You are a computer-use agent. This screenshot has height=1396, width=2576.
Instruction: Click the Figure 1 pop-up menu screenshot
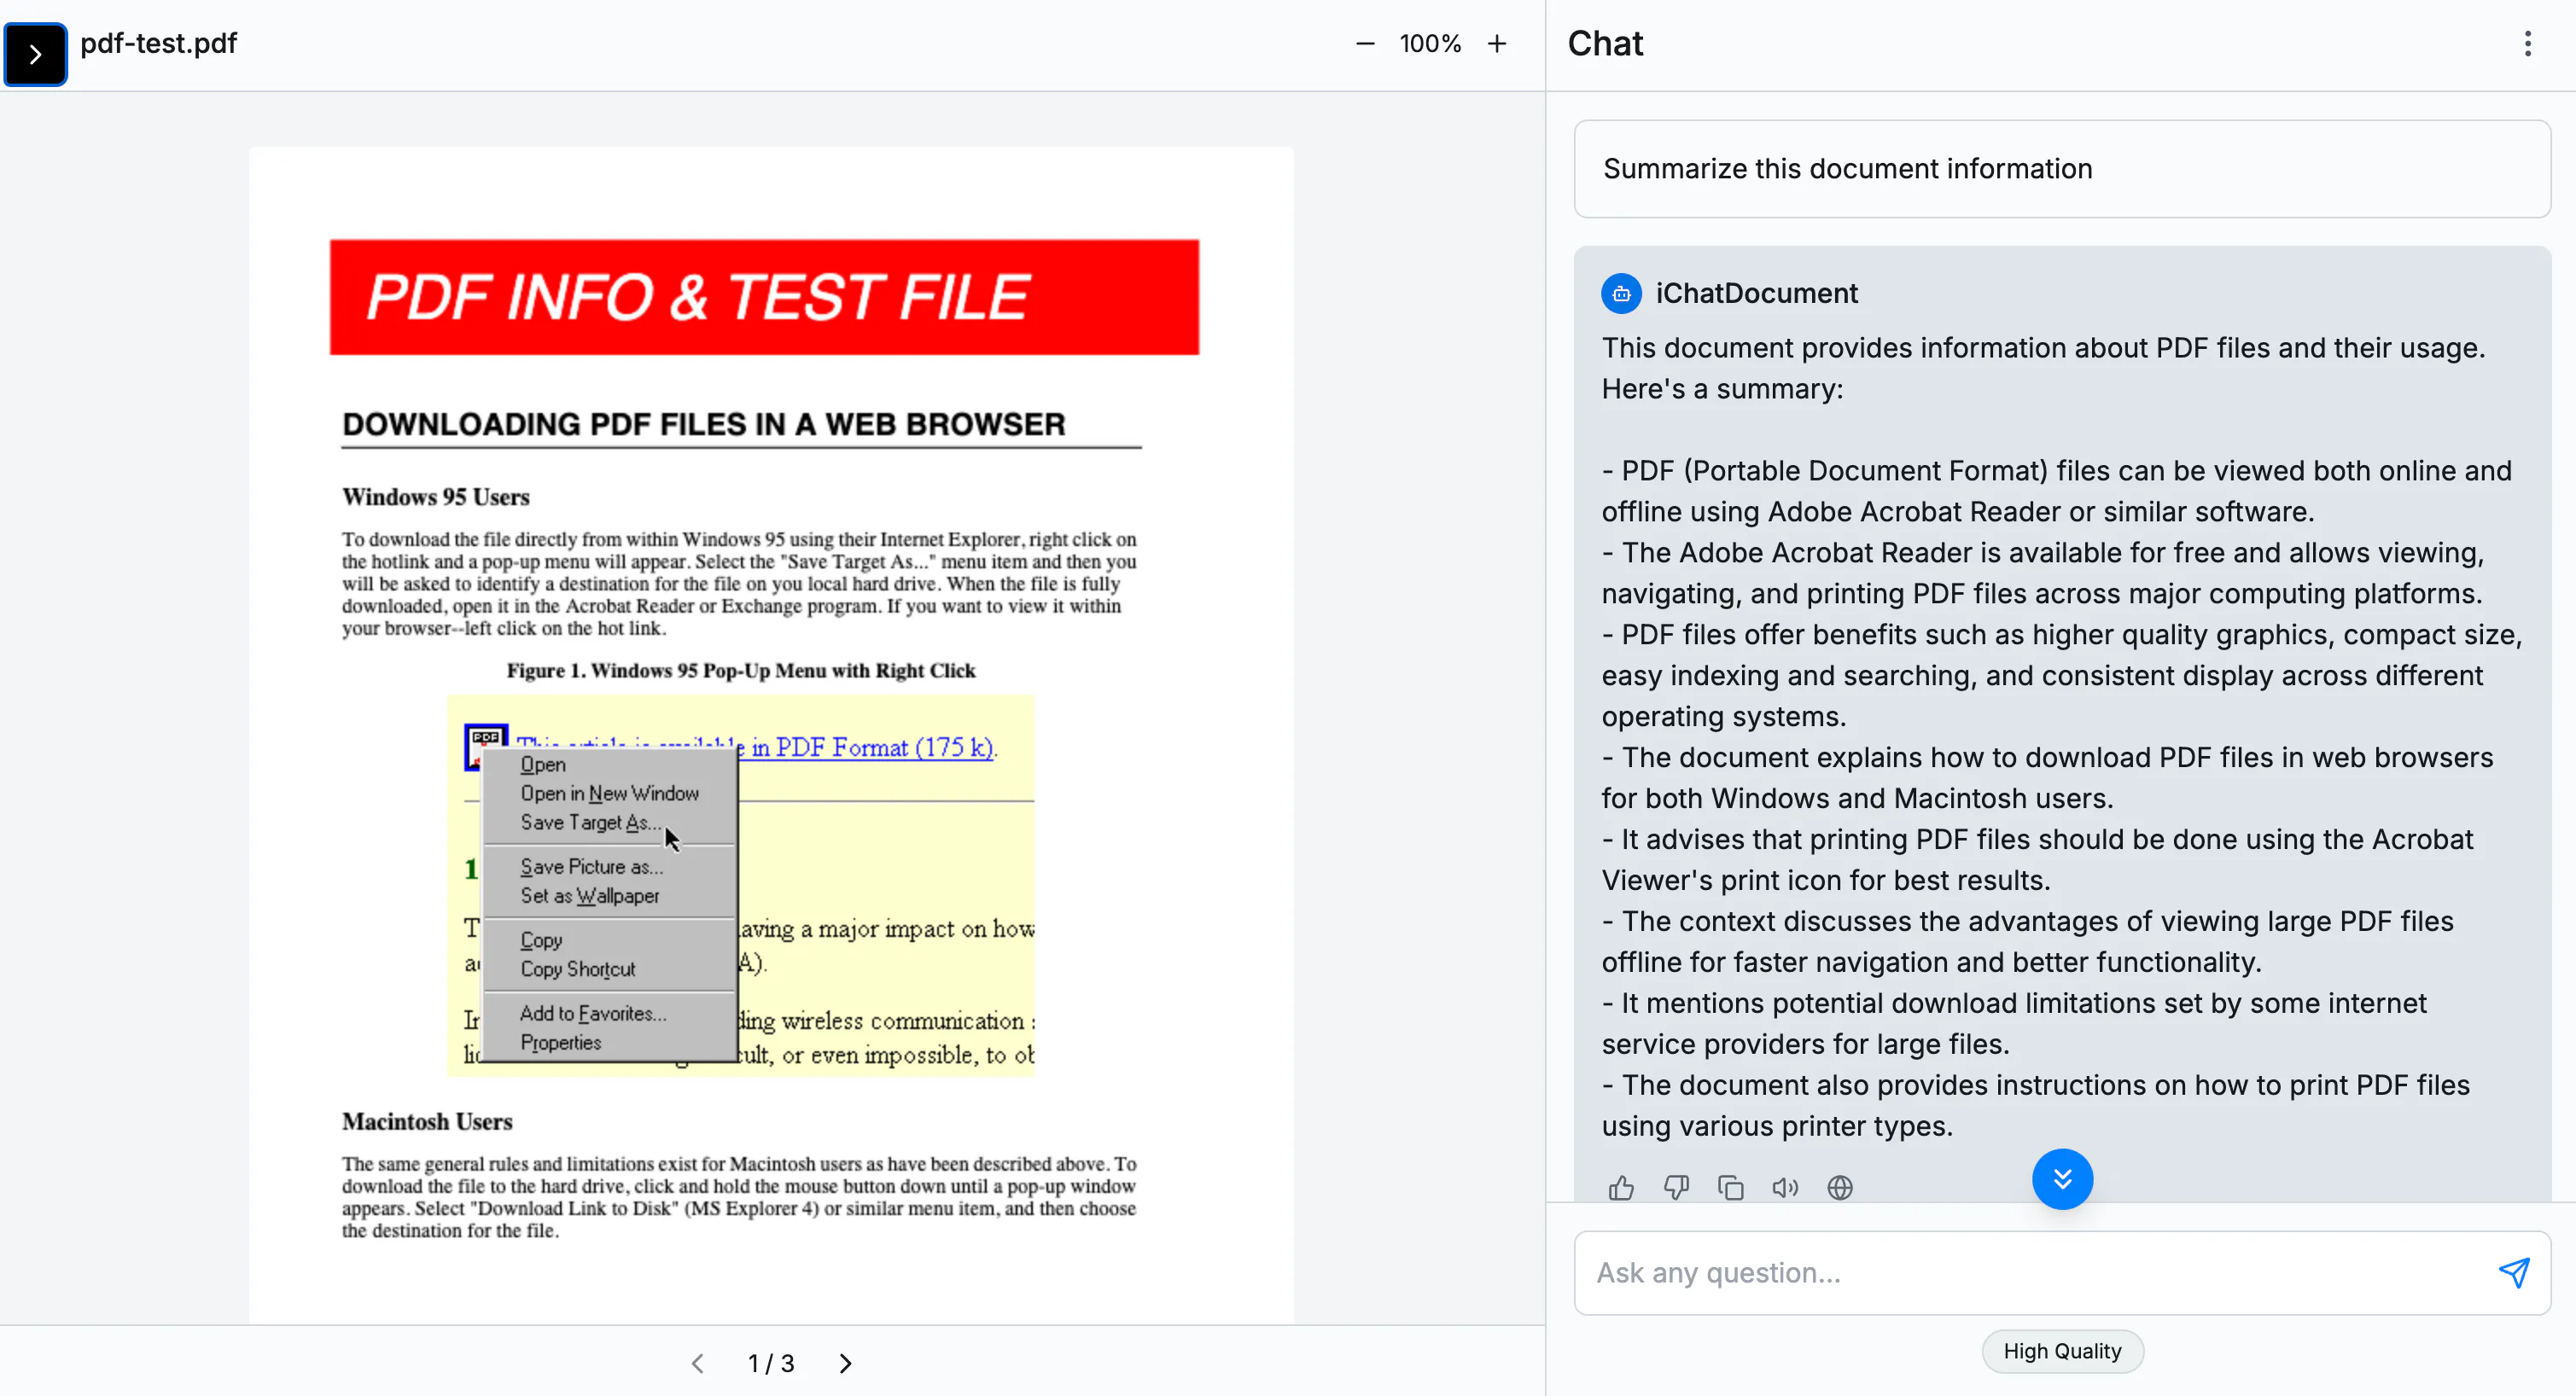click(740, 885)
